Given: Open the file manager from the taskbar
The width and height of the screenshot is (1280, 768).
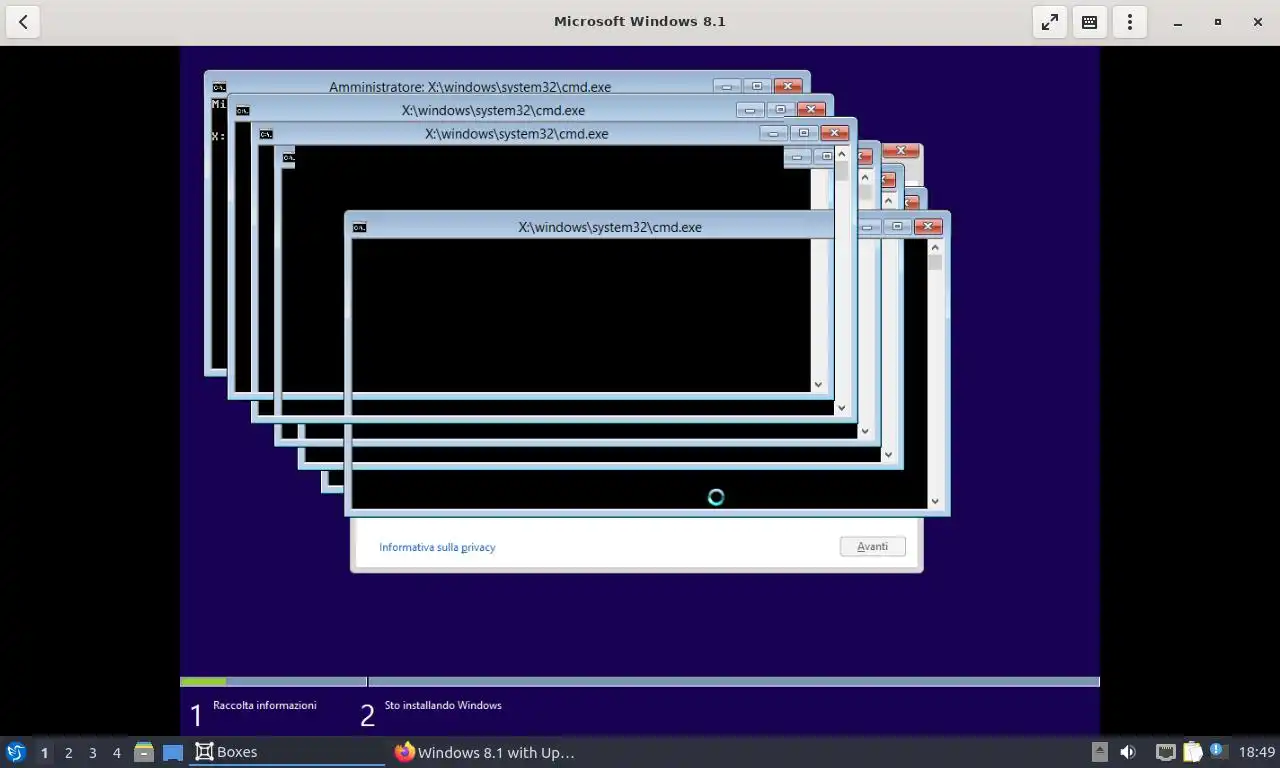Looking at the screenshot, I should pos(144,752).
